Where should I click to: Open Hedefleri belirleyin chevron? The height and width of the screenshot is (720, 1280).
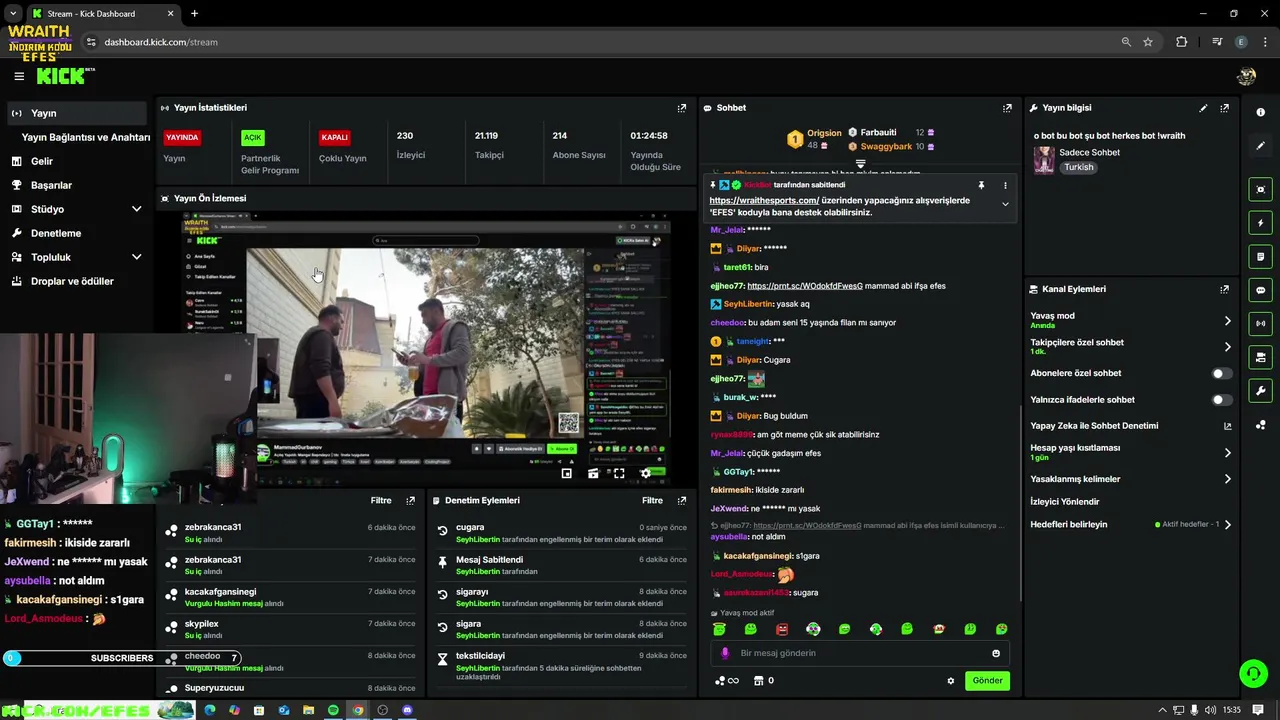pyautogui.click(x=1227, y=524)
